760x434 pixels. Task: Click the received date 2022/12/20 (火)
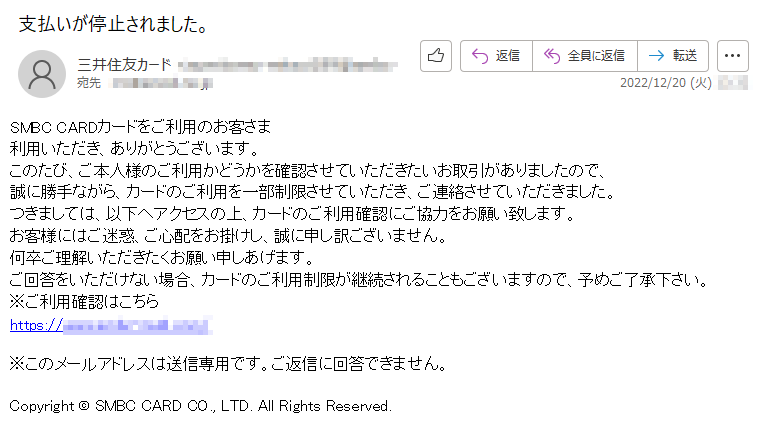pyautogui.click(x=665, y=83)
